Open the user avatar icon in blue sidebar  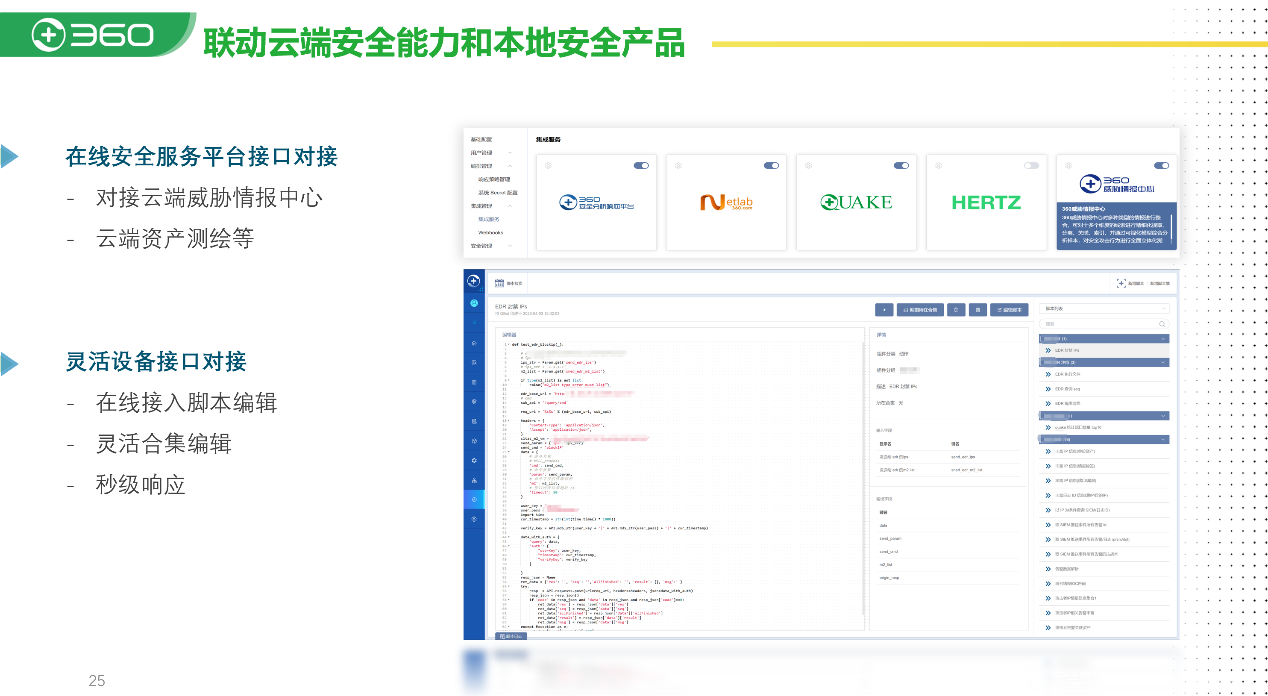click(x=474, y=303)
